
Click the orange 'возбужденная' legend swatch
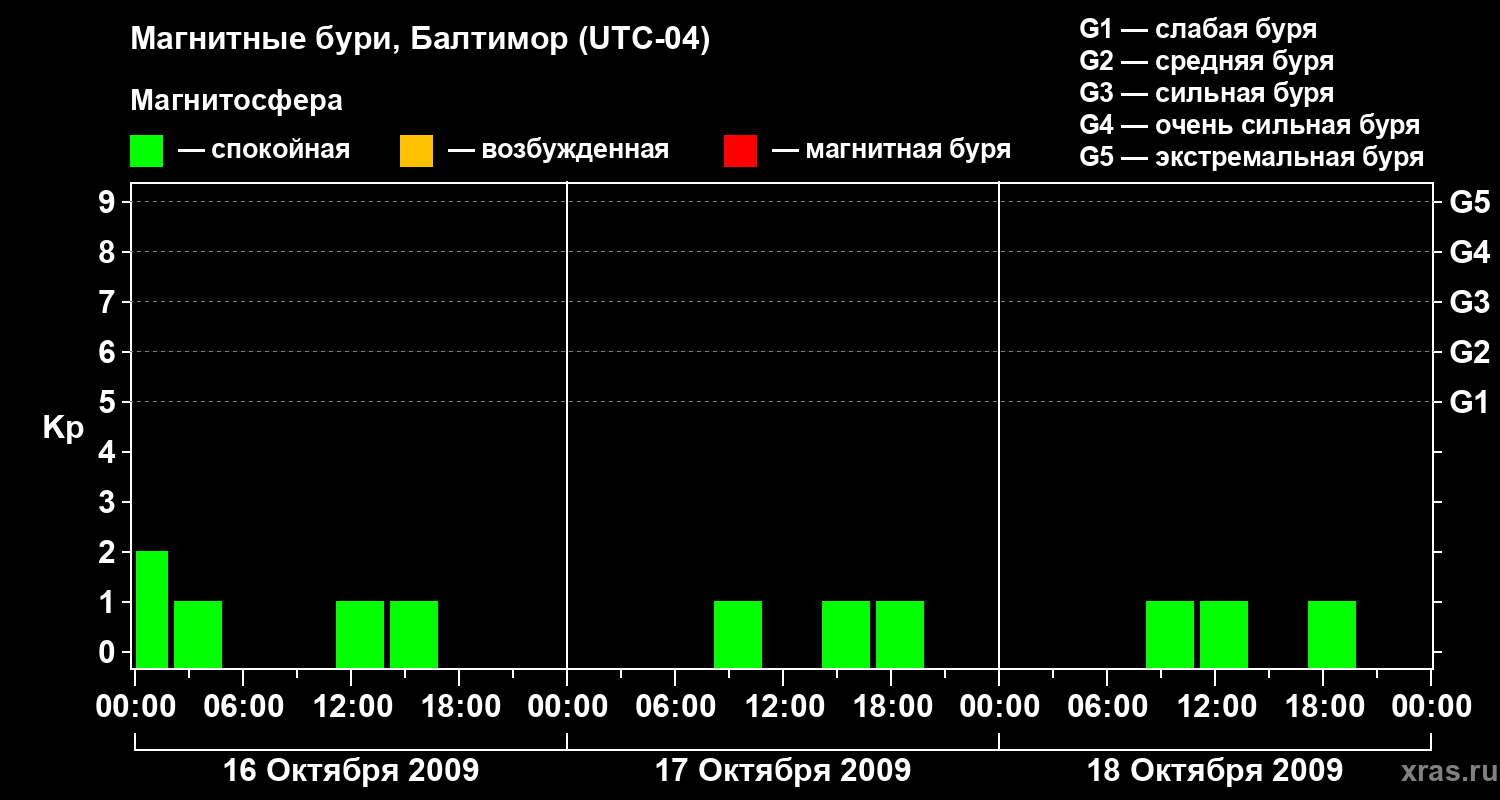(x=416, y=151)
